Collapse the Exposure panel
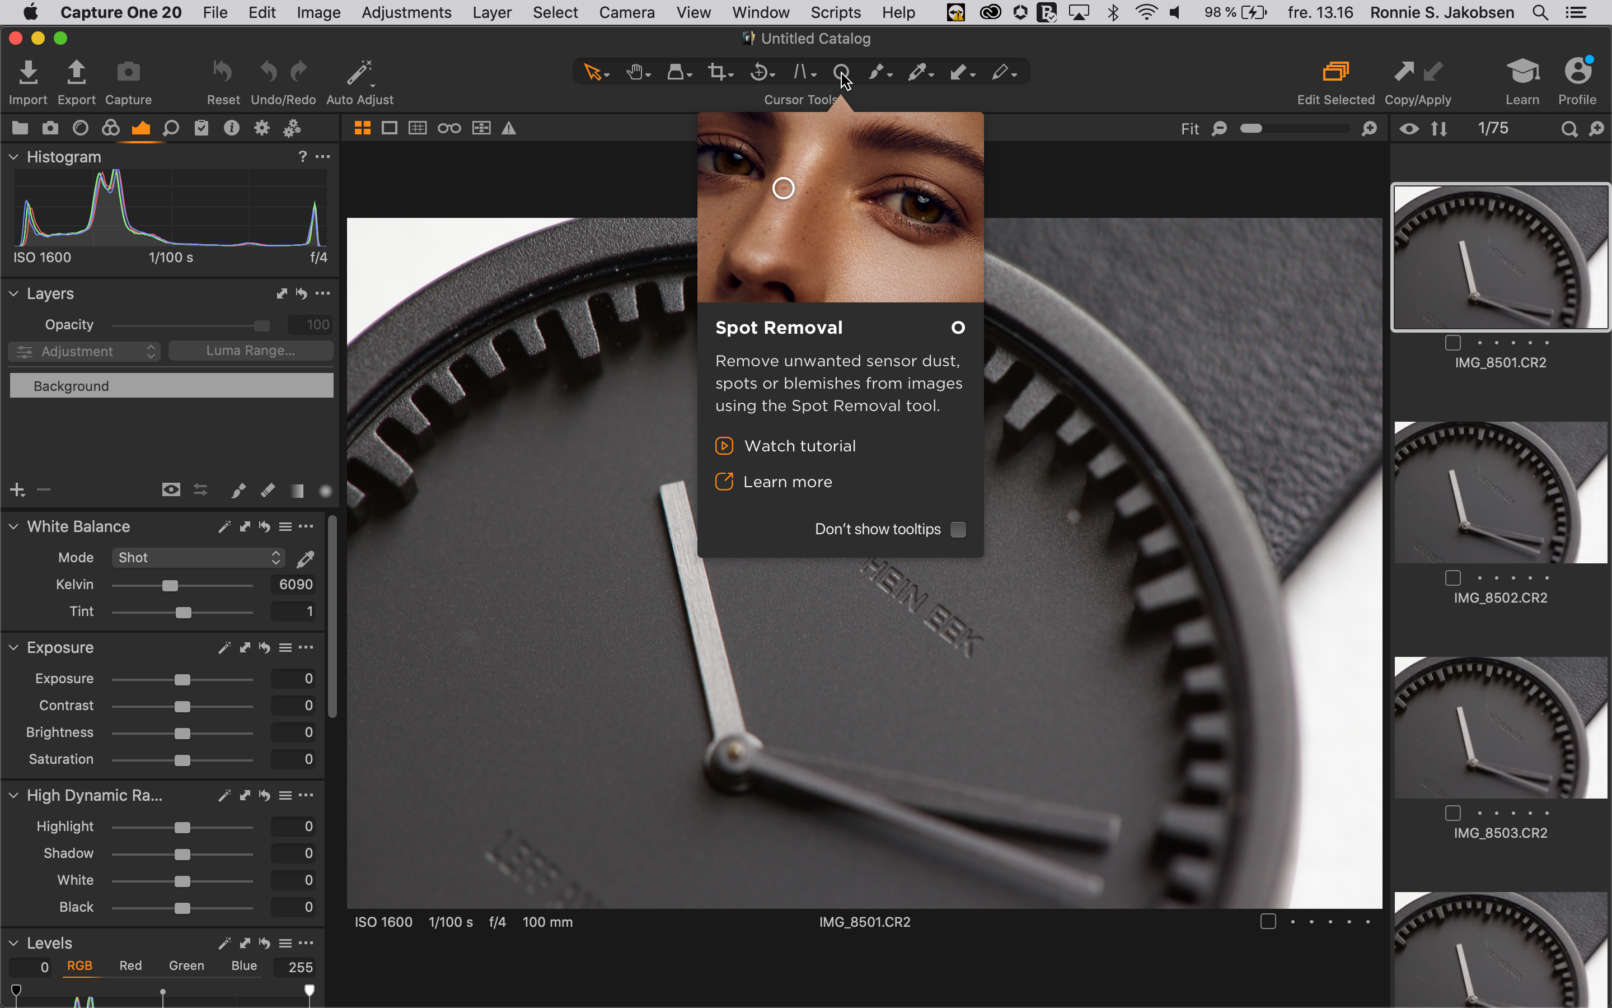 [x=13, y=647]
